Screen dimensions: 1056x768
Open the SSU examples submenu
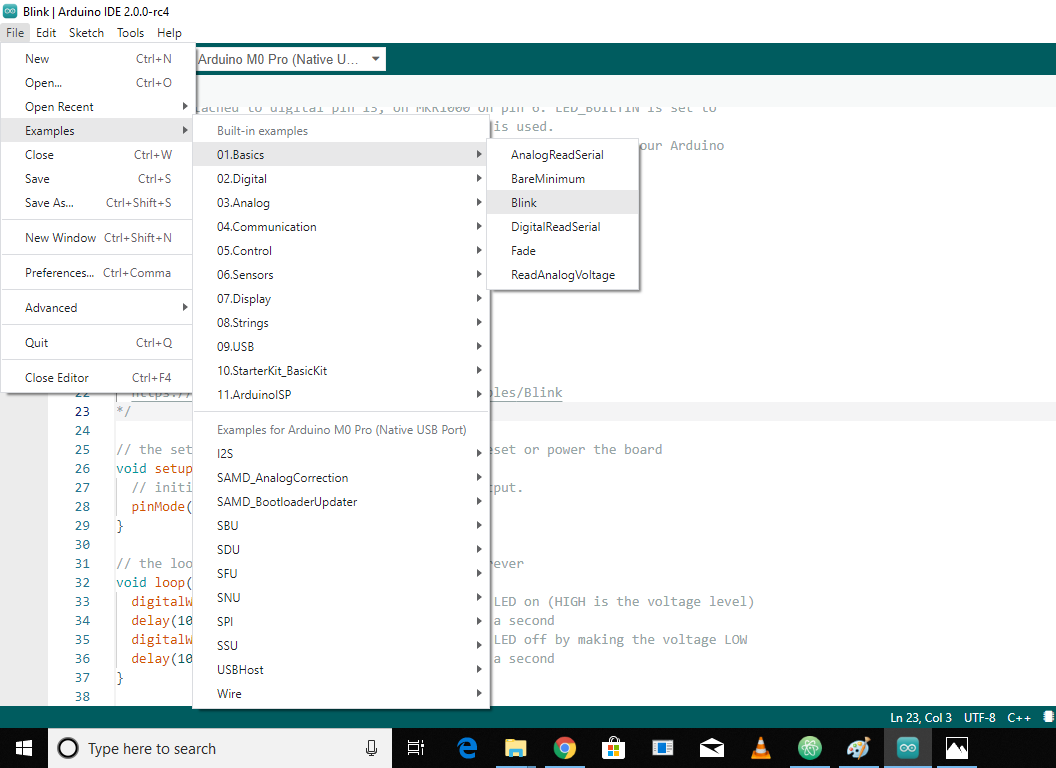341,645
